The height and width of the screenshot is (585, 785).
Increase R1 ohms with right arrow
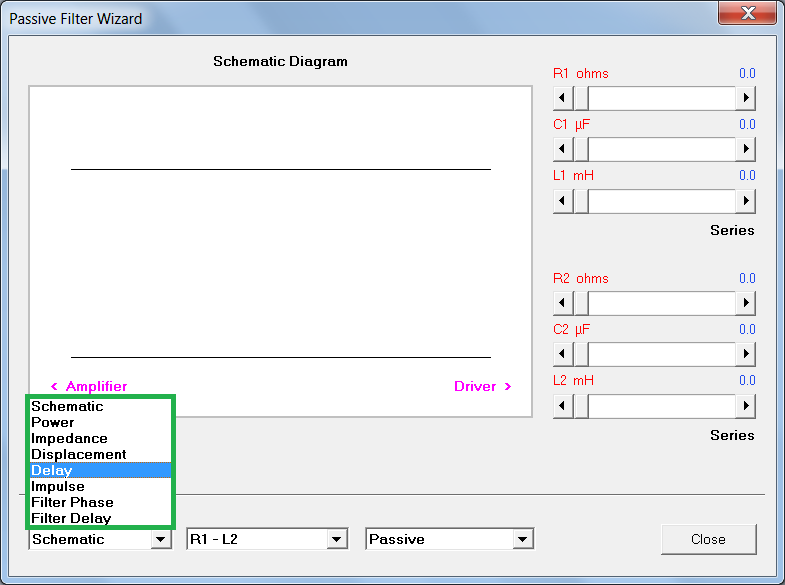coord(745,98)
